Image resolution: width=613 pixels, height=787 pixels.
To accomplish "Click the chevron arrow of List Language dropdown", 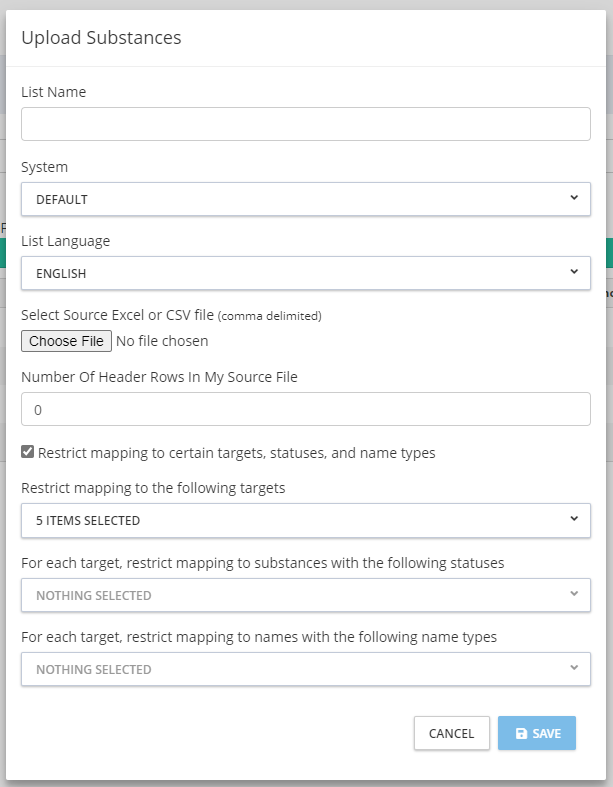I will coord(574,272).
